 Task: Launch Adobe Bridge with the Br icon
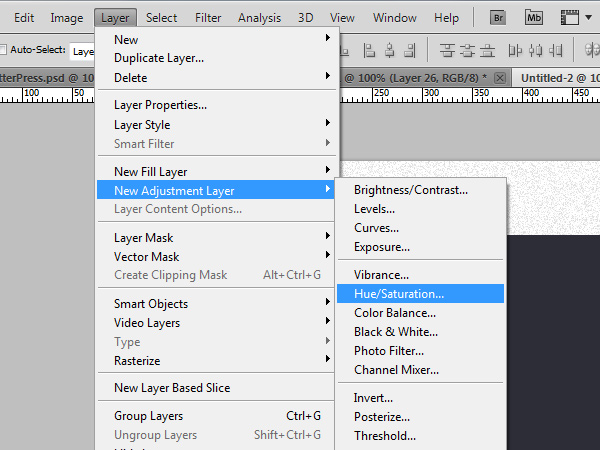[x=498, y=18]
